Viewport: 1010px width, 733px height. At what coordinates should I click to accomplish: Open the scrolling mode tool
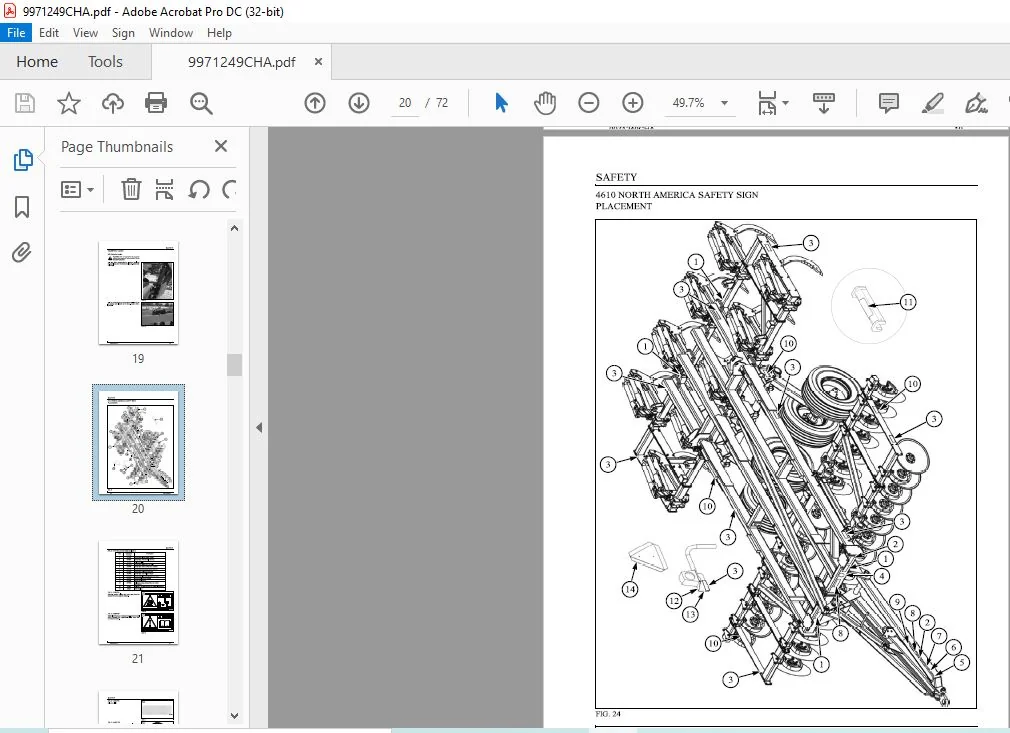pyautogui.click(x=823, y=103)
